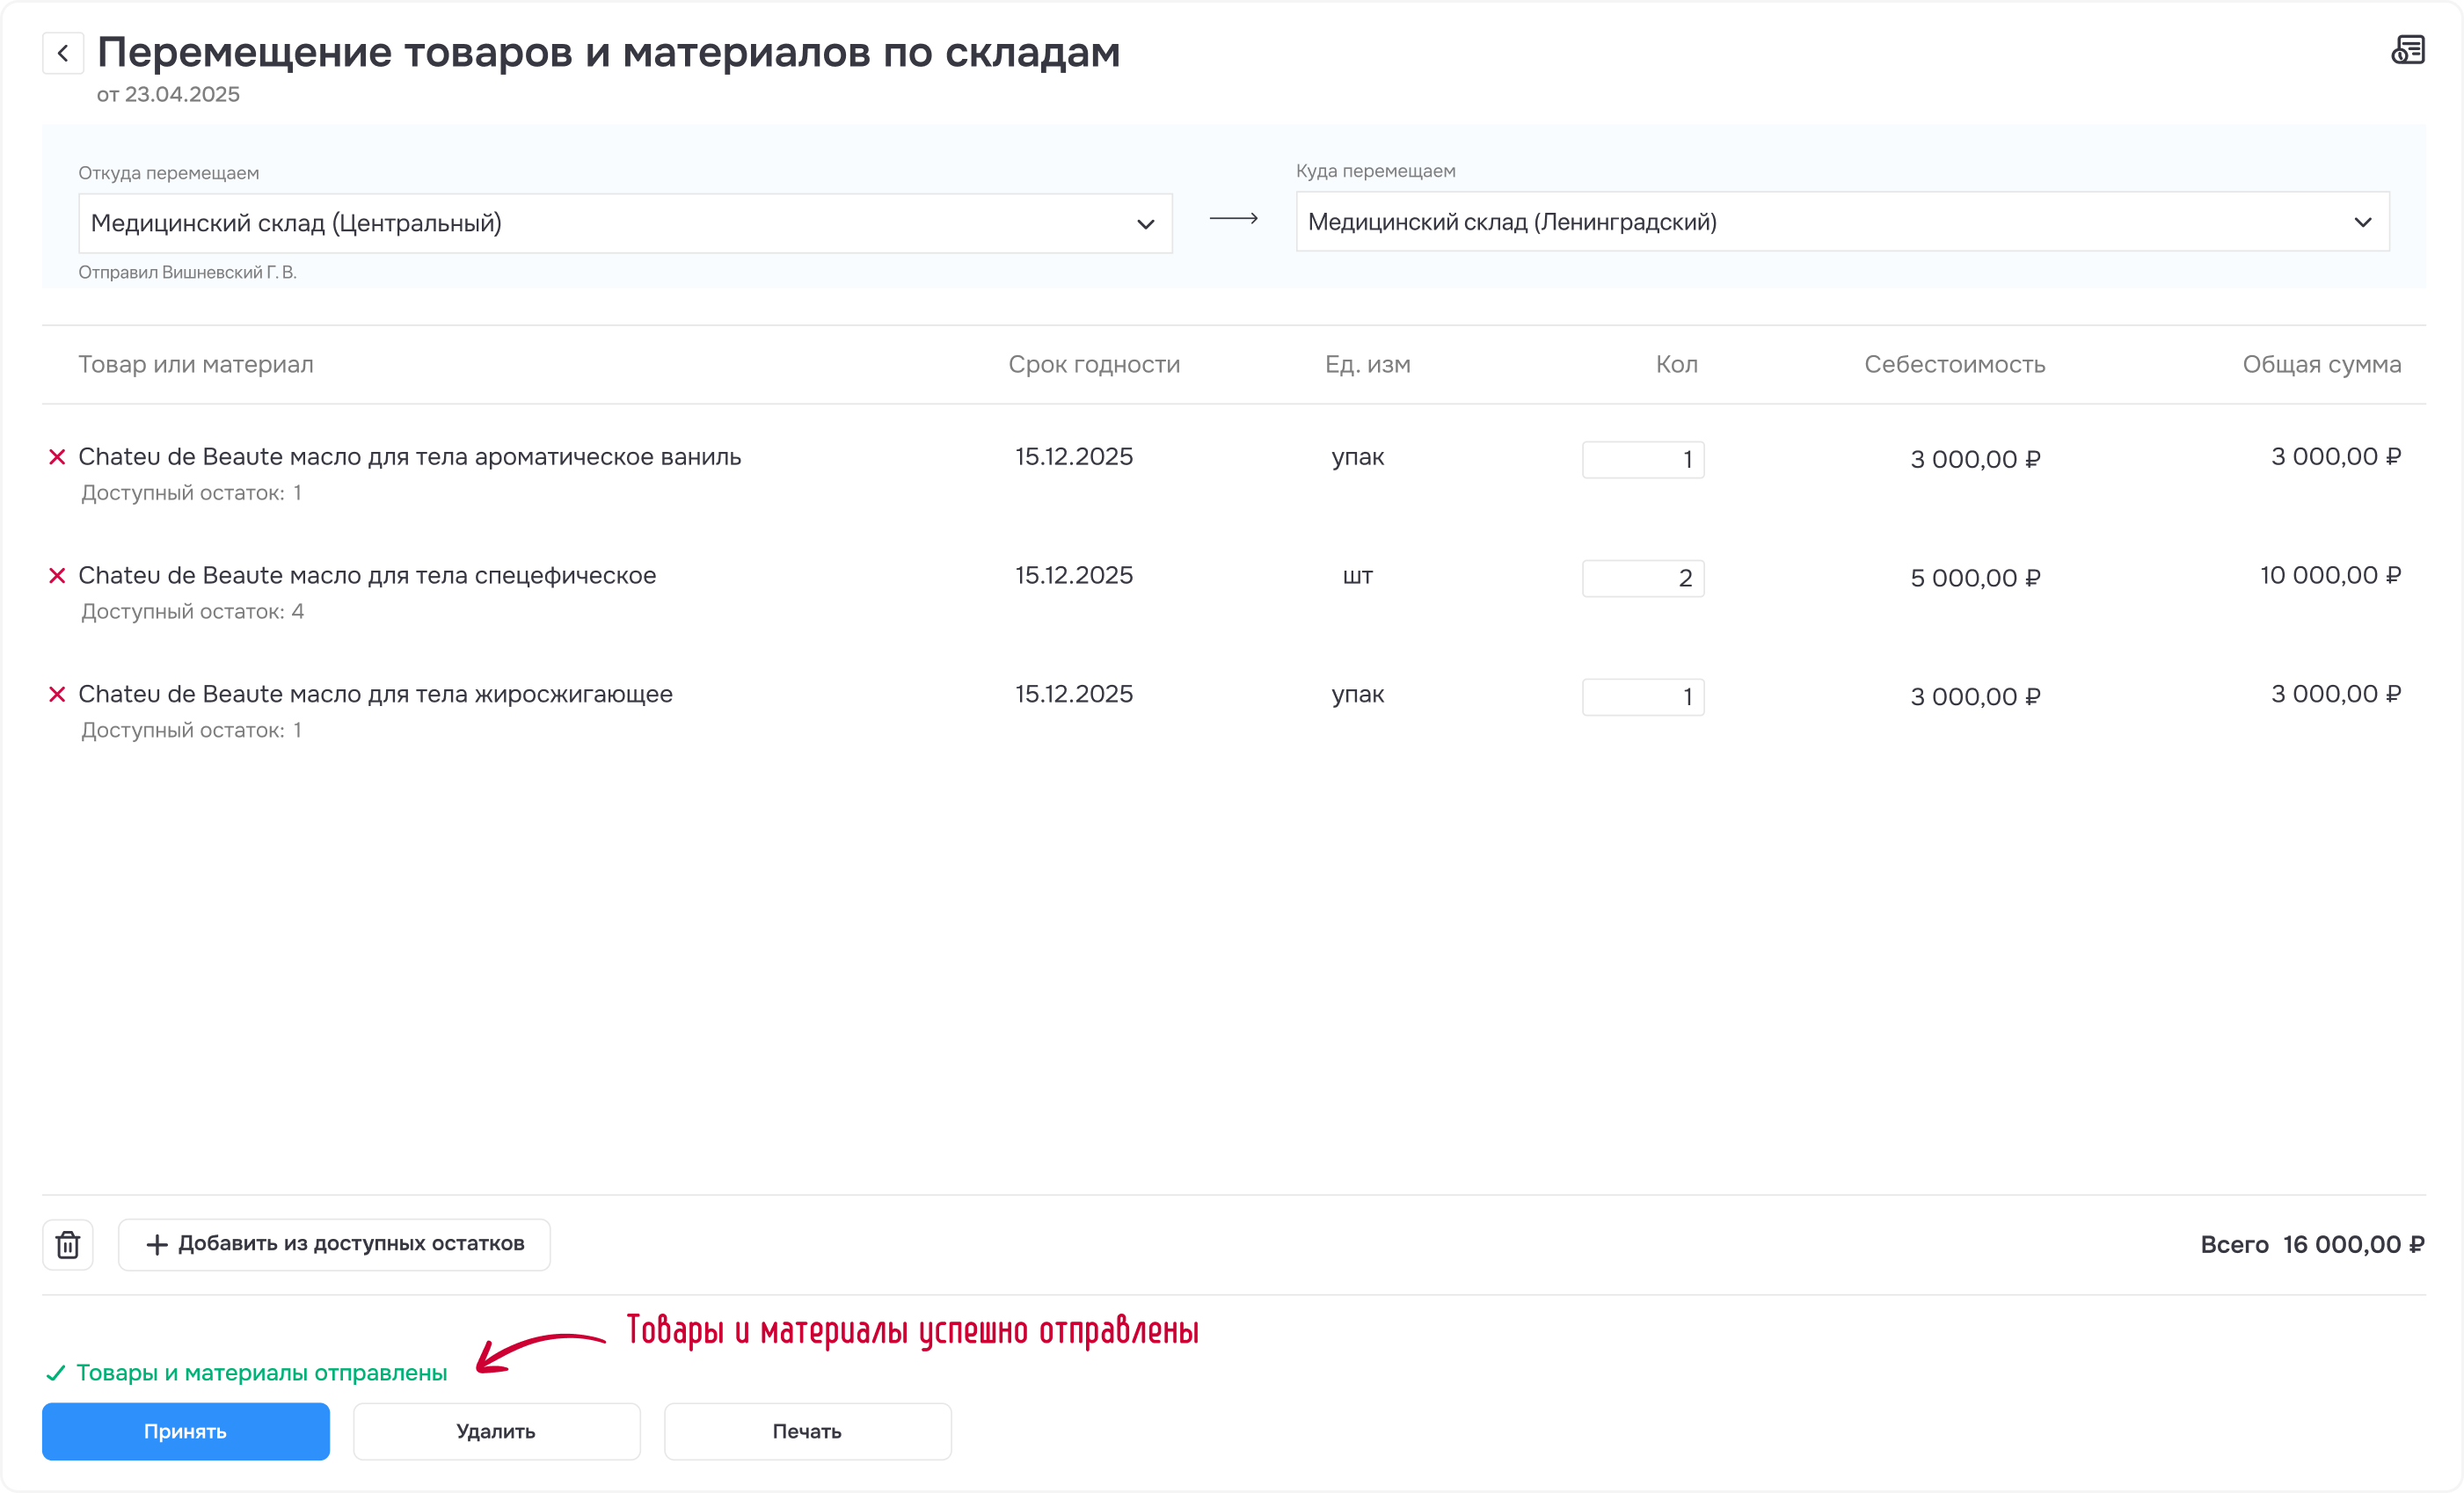Click the Товар или материал column header
2464x1493 pixels.
(x=196, y=365)
